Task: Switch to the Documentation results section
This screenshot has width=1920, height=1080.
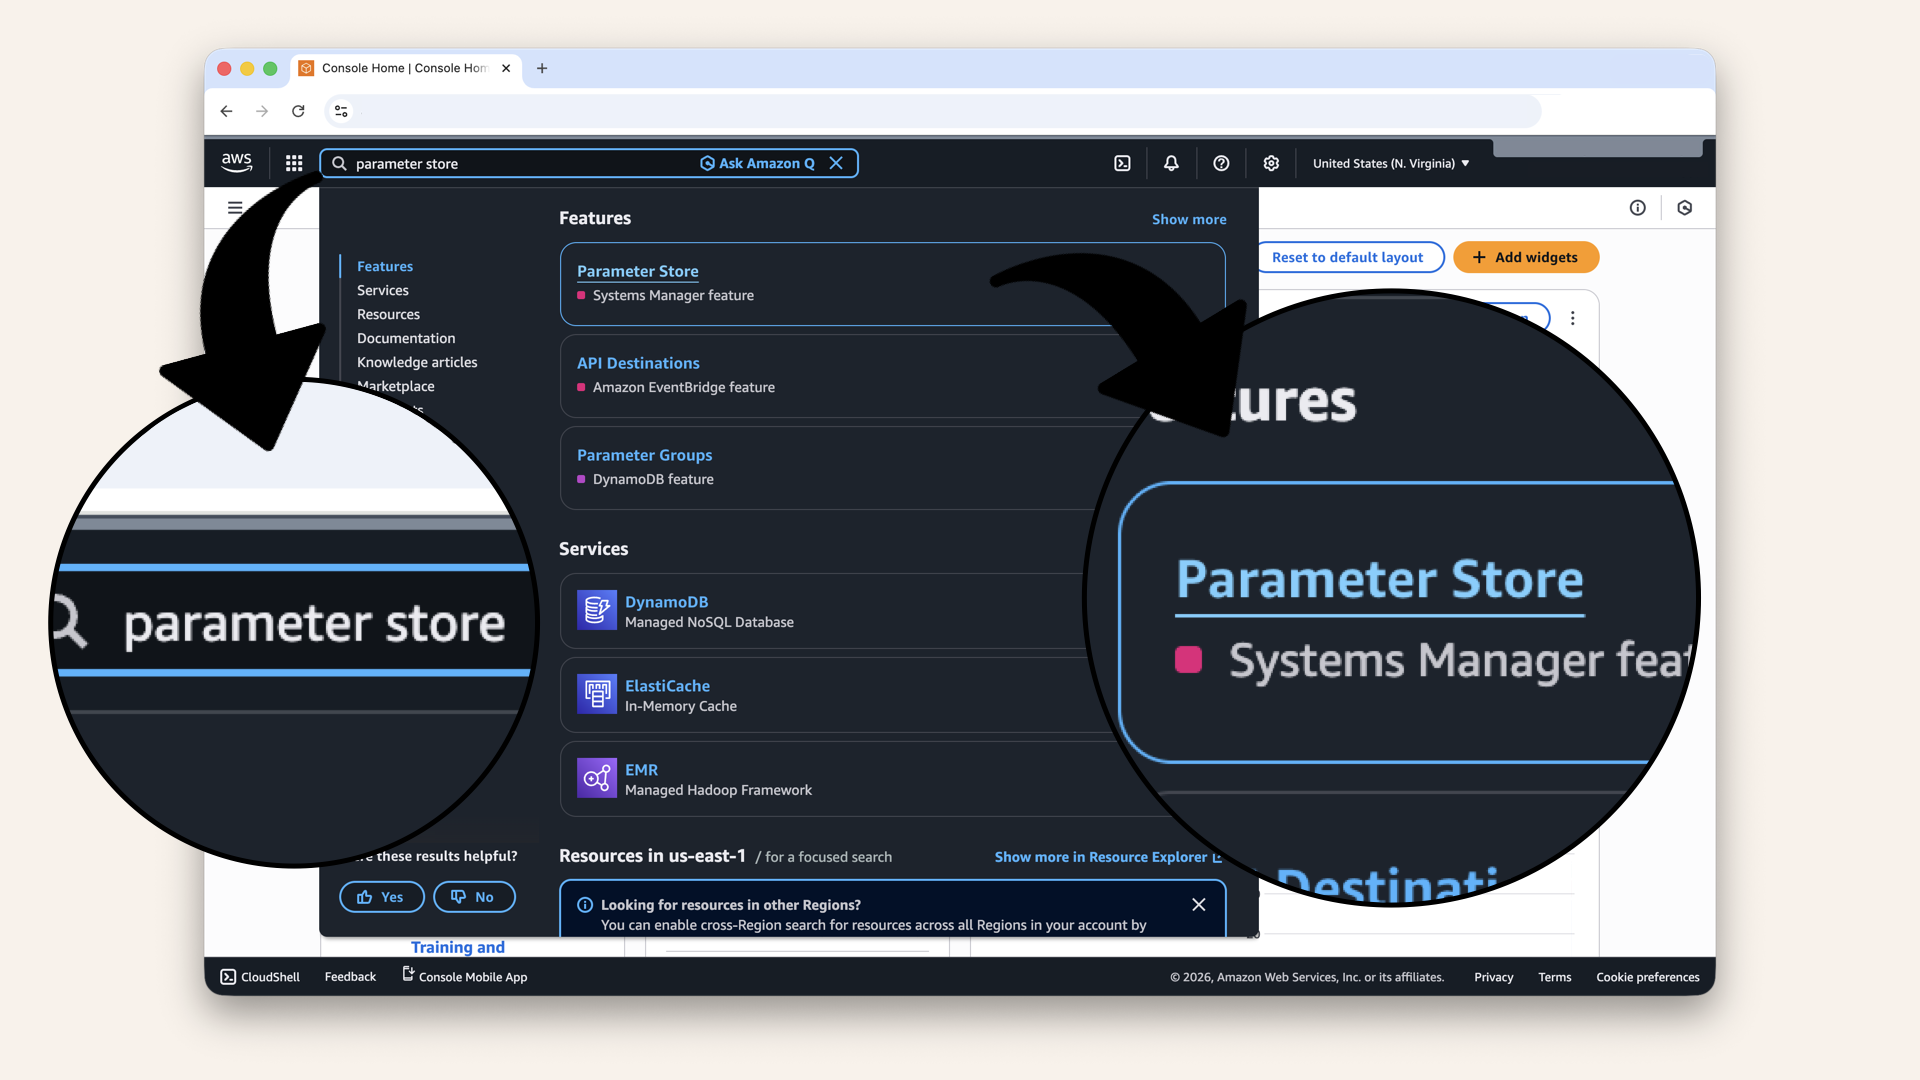Action: [405, 338]
